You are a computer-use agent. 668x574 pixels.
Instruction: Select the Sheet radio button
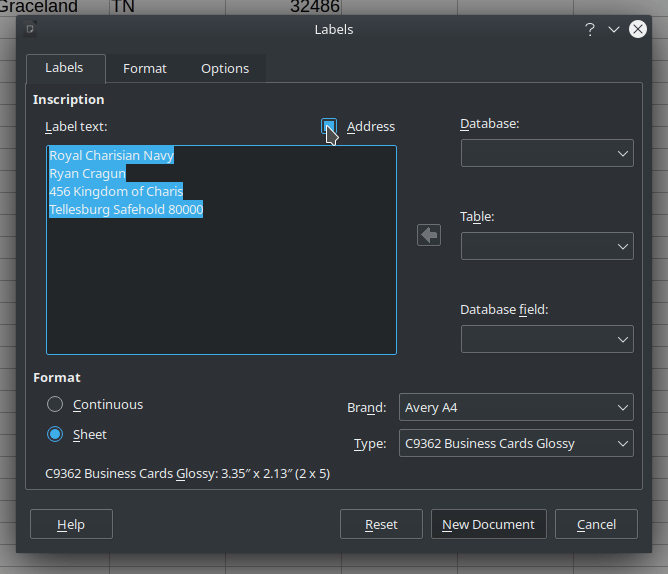(55, 434)
